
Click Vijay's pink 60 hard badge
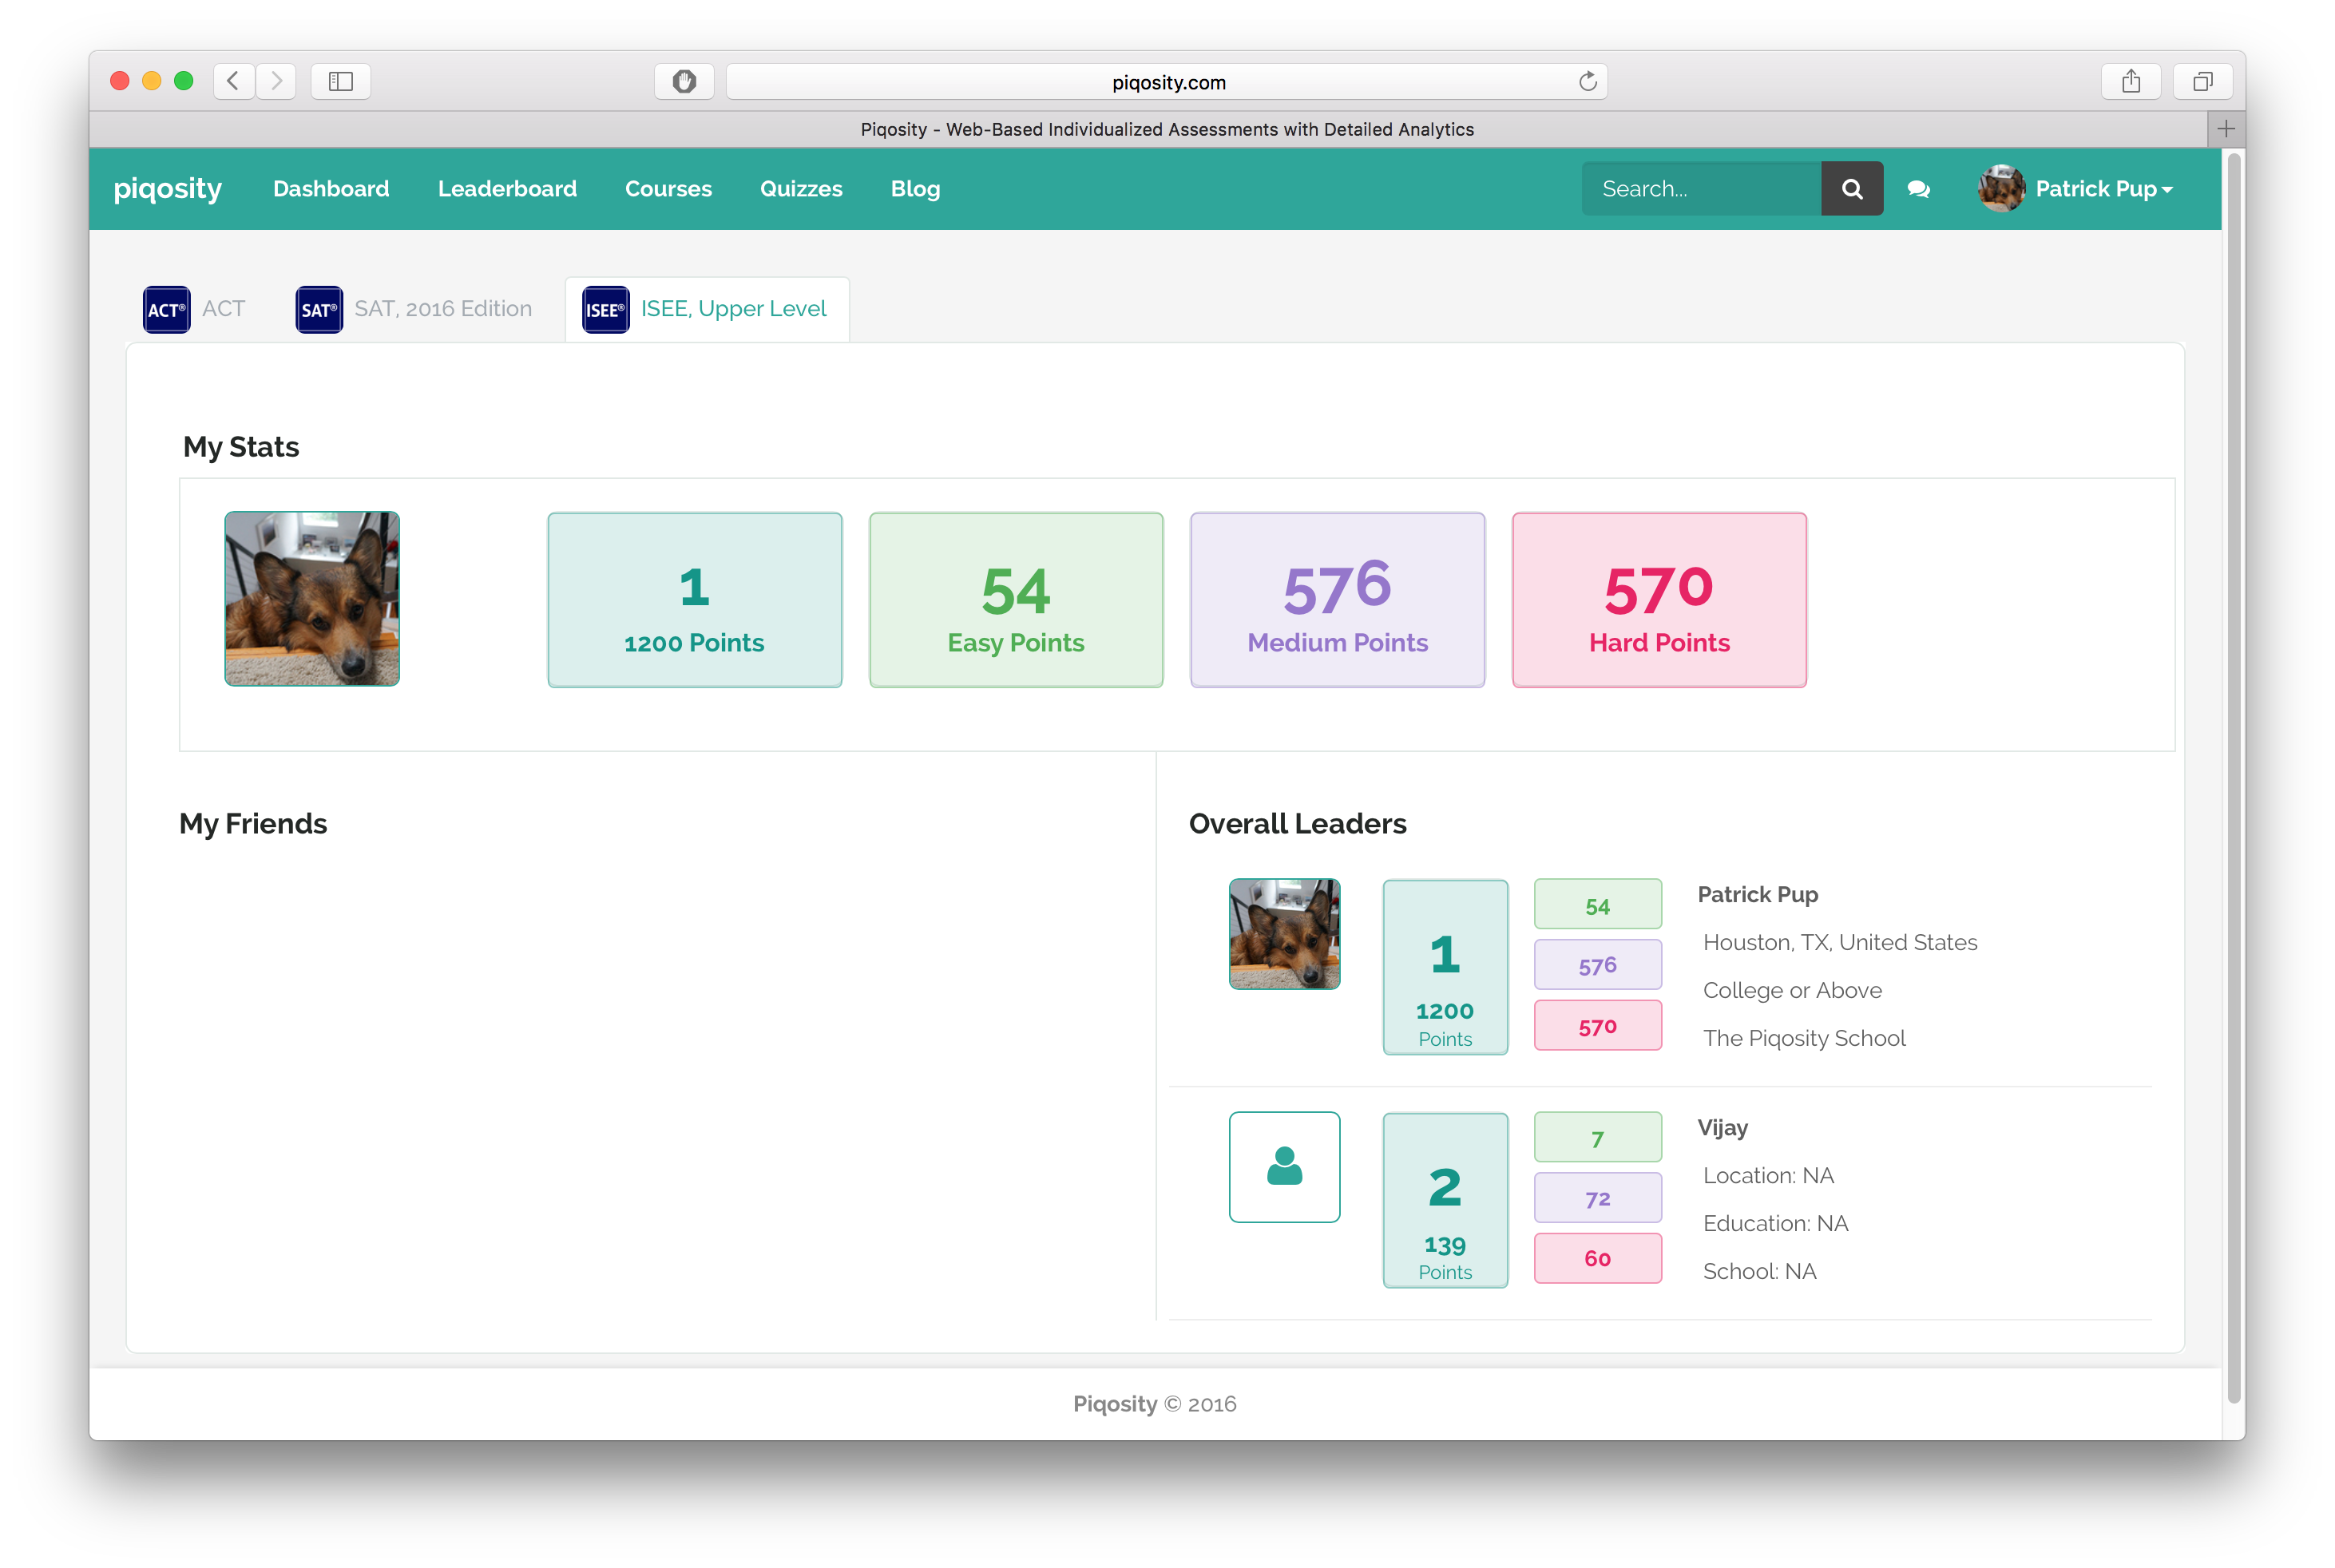(1598, 1259)
